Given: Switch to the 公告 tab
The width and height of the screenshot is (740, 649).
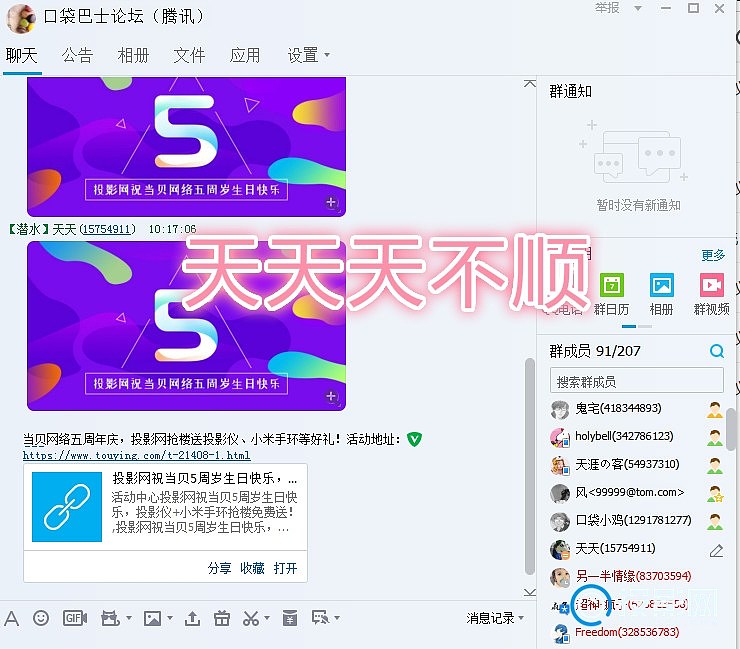Looking at the screenshot, I should [x=77, y=56].
